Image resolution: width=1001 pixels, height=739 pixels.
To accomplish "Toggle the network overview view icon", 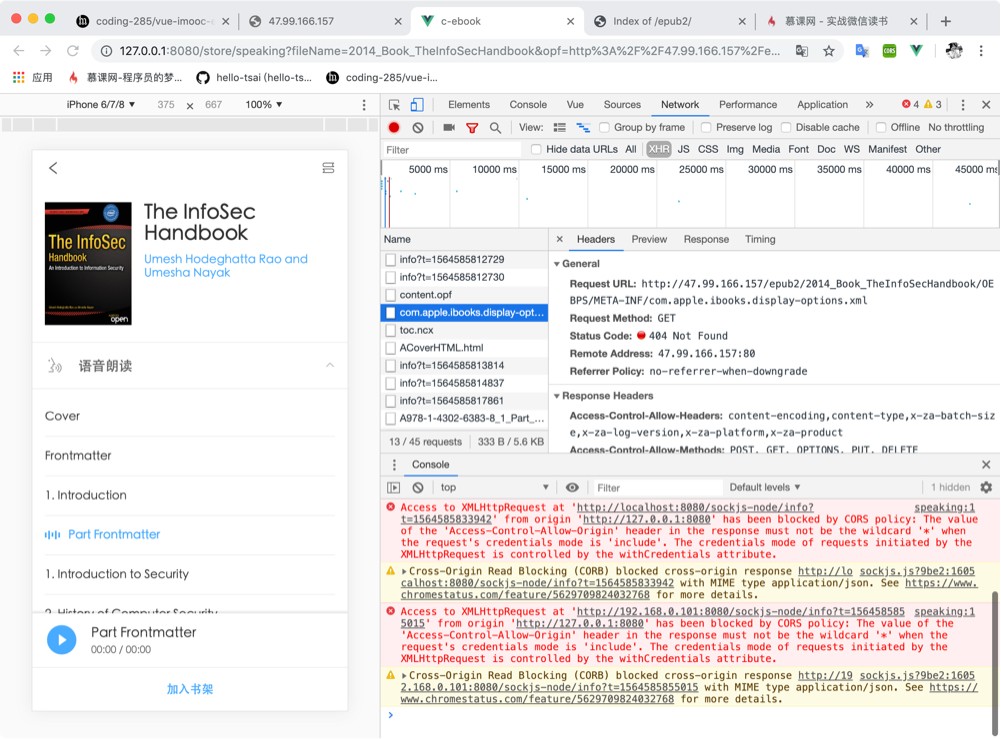I will coord(583,128).
